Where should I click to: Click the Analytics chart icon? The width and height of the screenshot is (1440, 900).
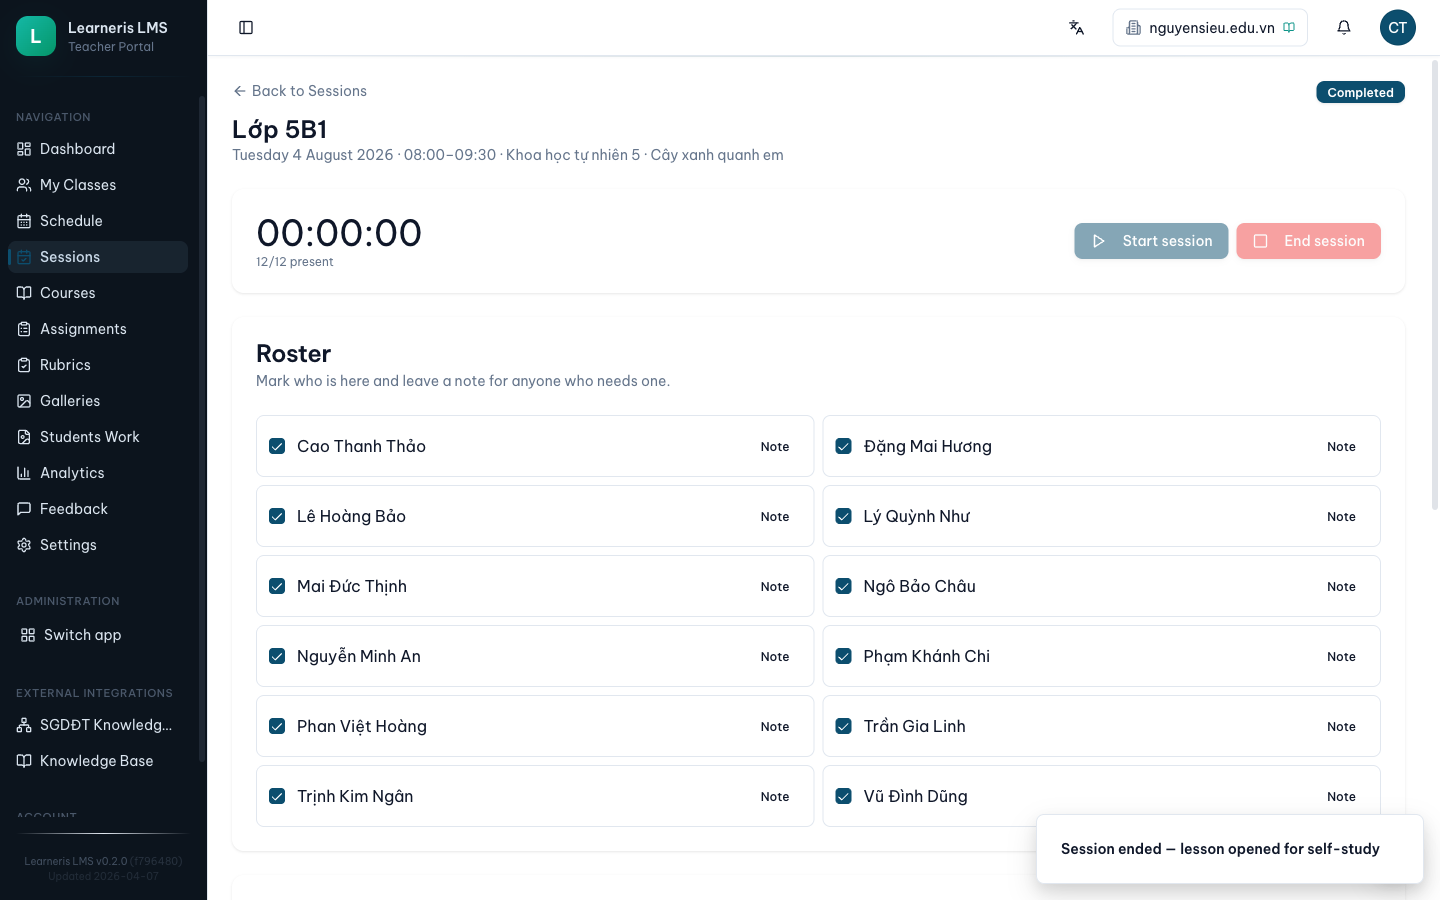tap(24, 473)
